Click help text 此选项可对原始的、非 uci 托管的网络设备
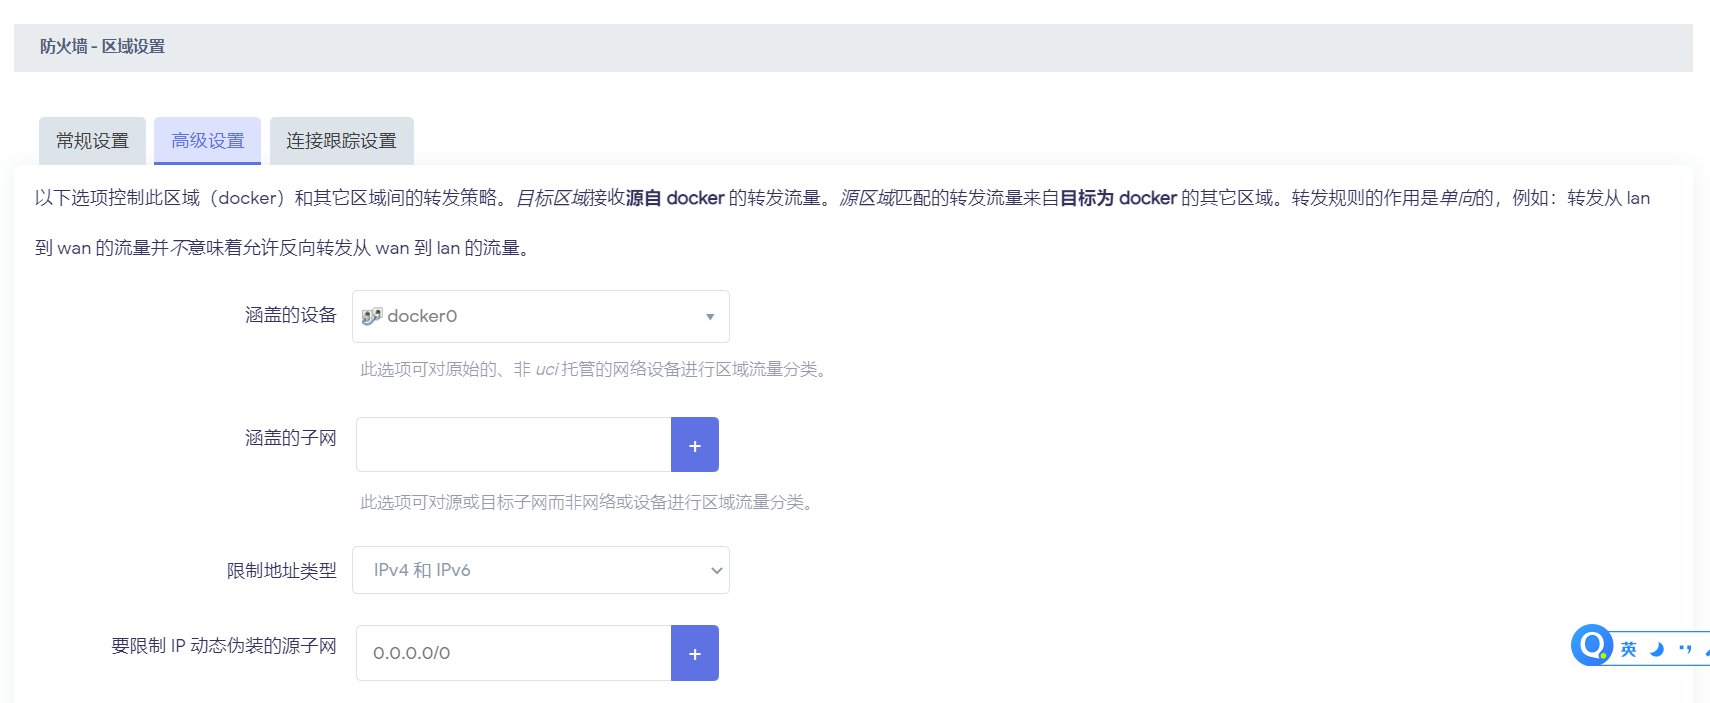Screen dimensions: 1710x703 pos(596,370)
